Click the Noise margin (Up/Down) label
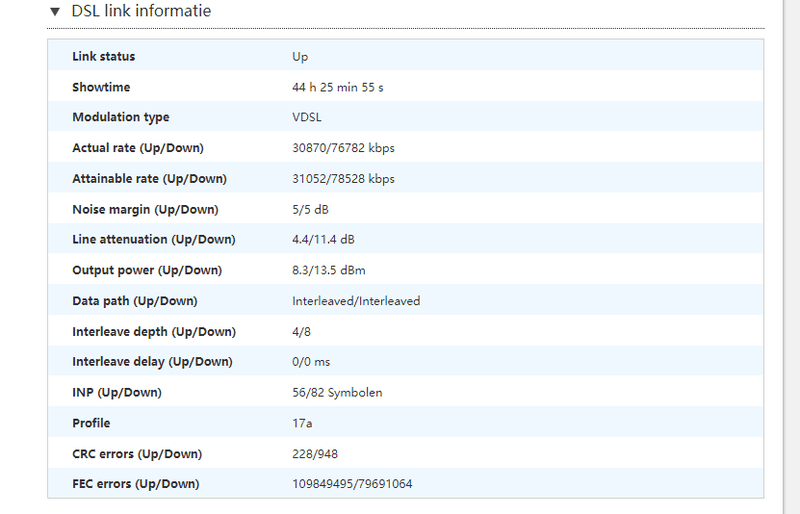Screen dimensions: 800x514 pyautogui.click(x=145, y=209)
